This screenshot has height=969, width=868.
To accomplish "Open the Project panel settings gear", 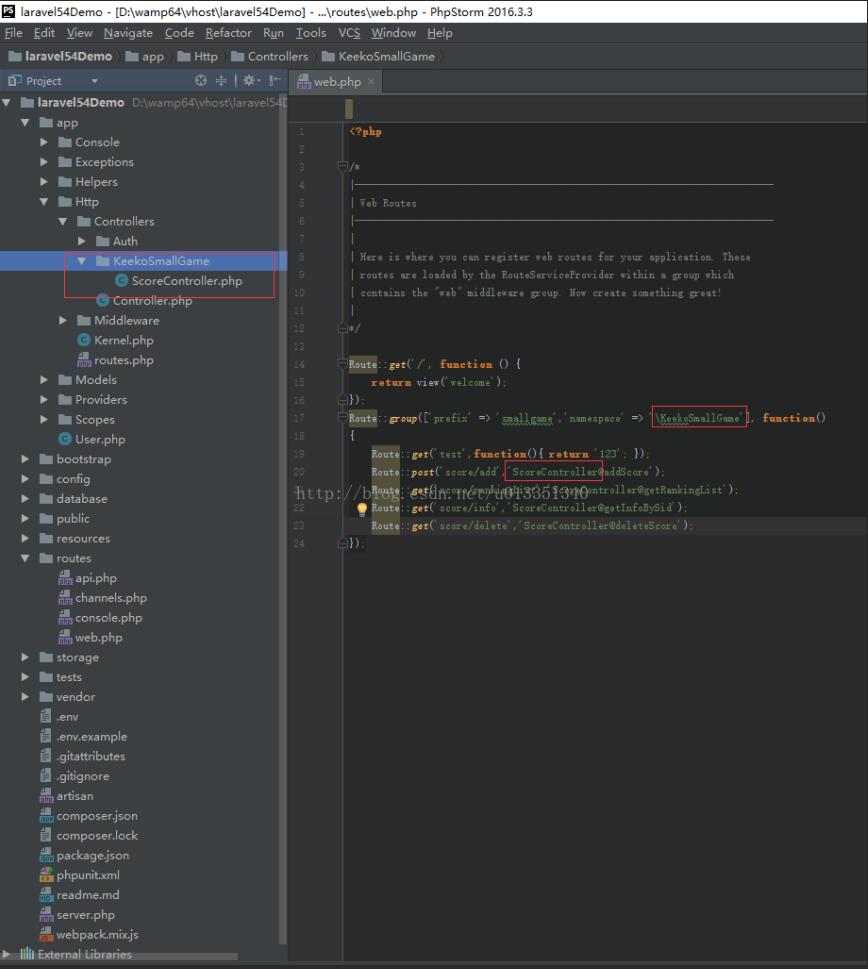I will point(245,81).
